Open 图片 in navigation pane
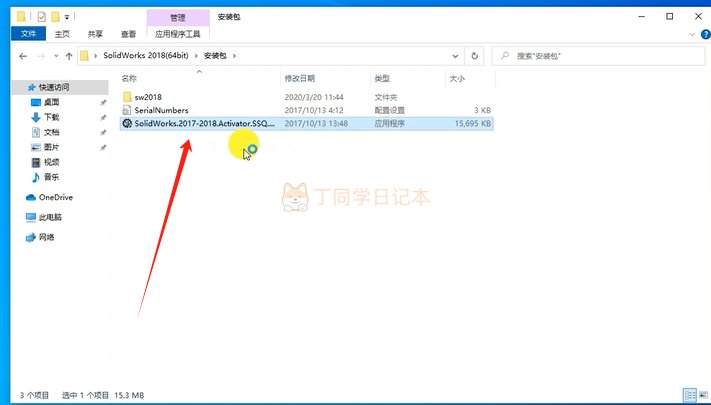 [x=51, y=147]
